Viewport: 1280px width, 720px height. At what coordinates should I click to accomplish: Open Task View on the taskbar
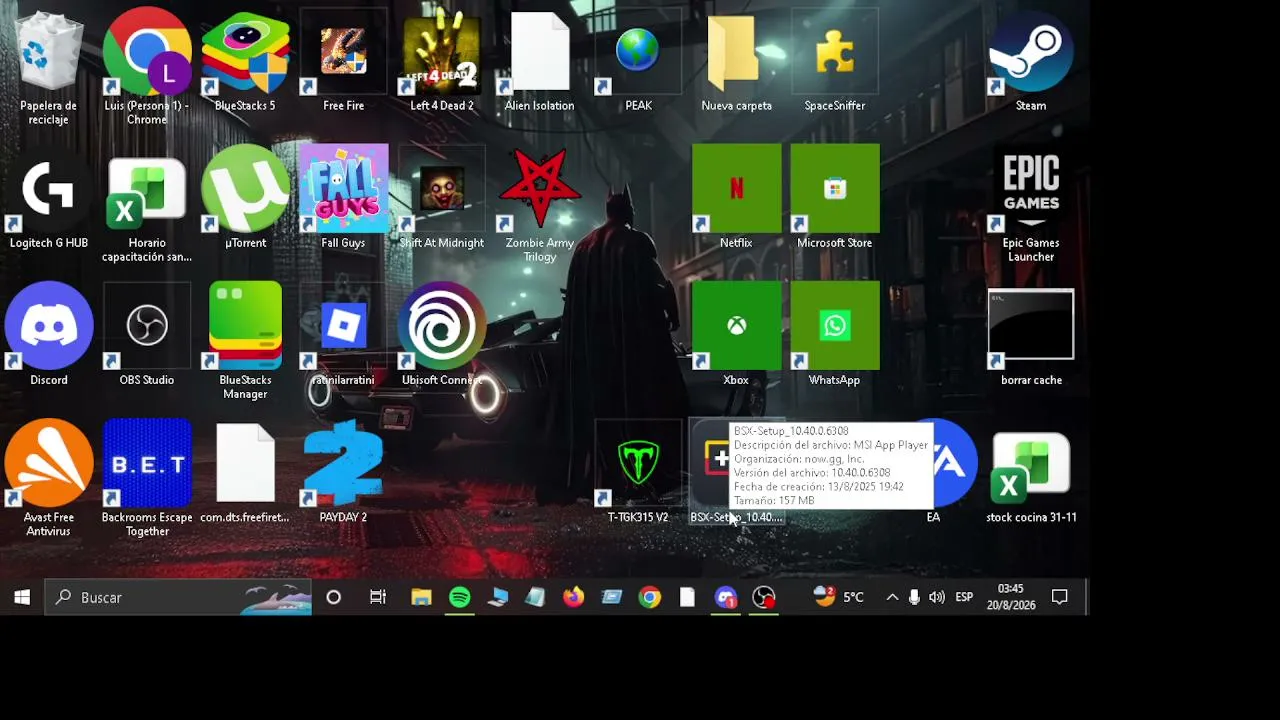tap(378, 597)
